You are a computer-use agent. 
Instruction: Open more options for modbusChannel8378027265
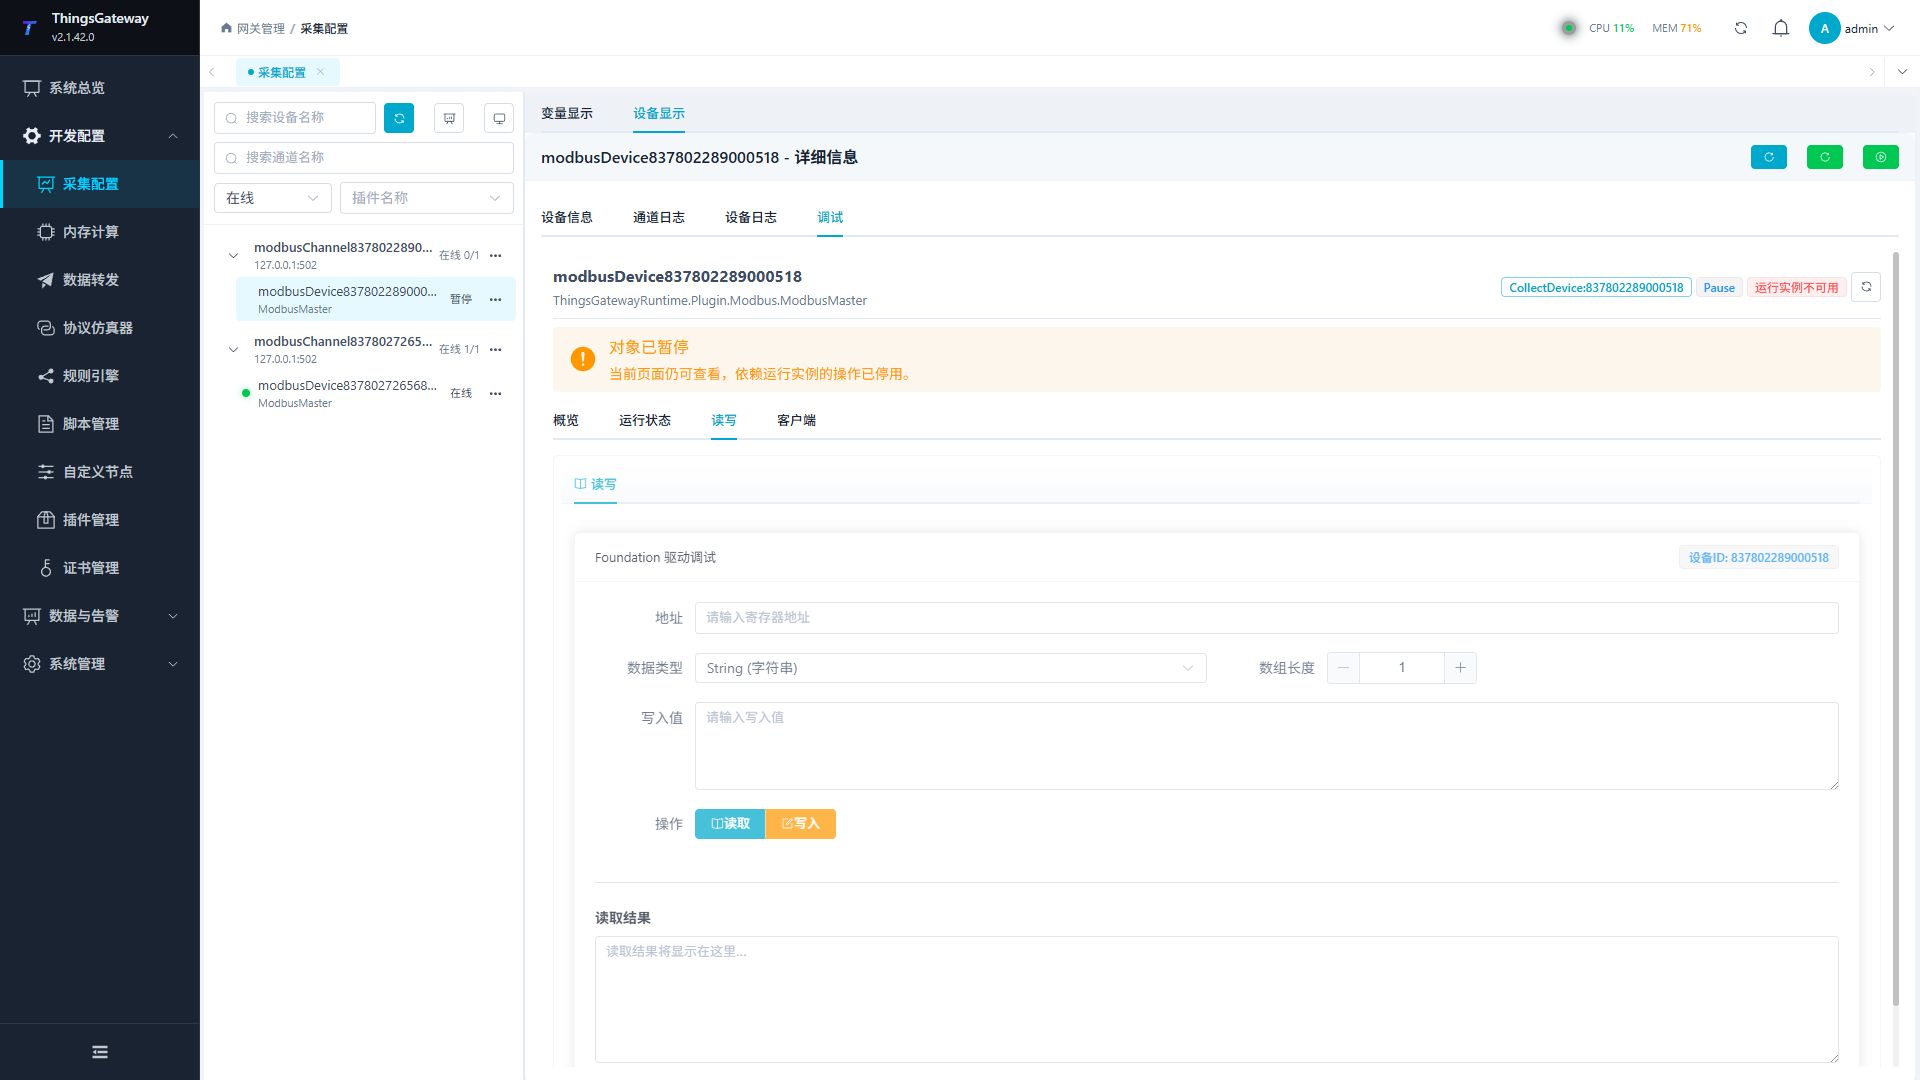(x=495, y=350)
